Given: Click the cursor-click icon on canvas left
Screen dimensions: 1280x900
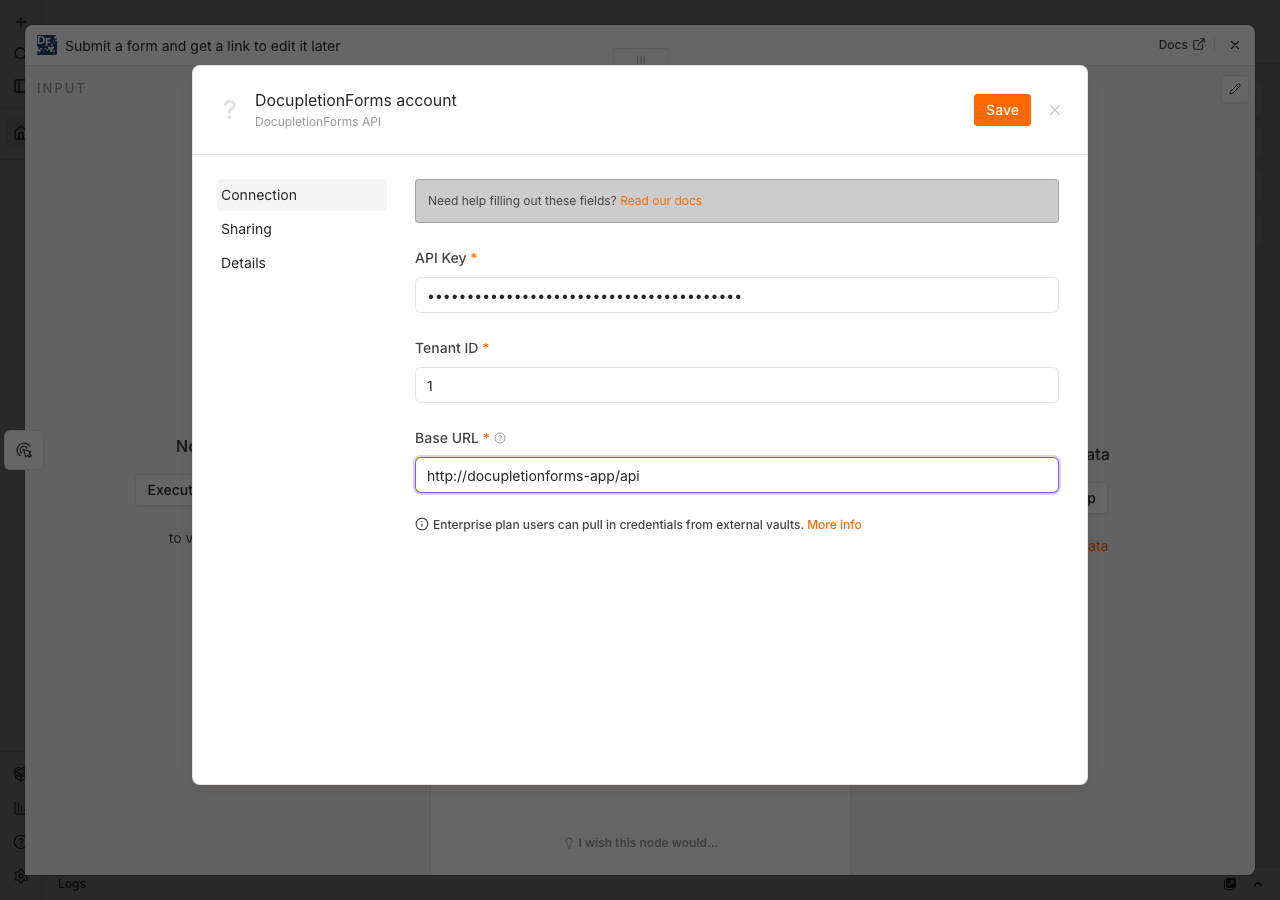Looking at the screenshot, I should [x=24, y=450].
